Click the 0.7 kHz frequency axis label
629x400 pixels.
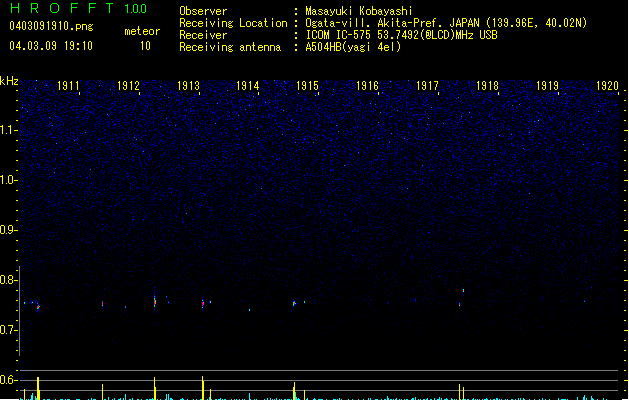[8, 330]
